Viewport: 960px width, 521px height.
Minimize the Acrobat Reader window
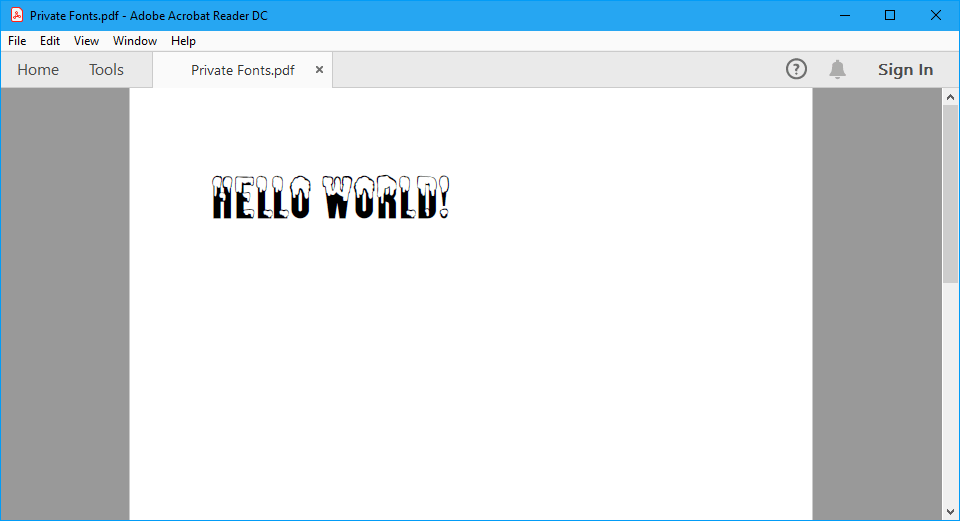pos(845,15)
